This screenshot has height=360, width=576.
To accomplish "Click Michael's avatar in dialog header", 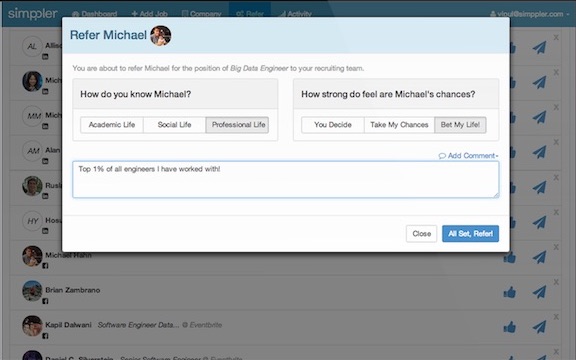I will point(161,36).
